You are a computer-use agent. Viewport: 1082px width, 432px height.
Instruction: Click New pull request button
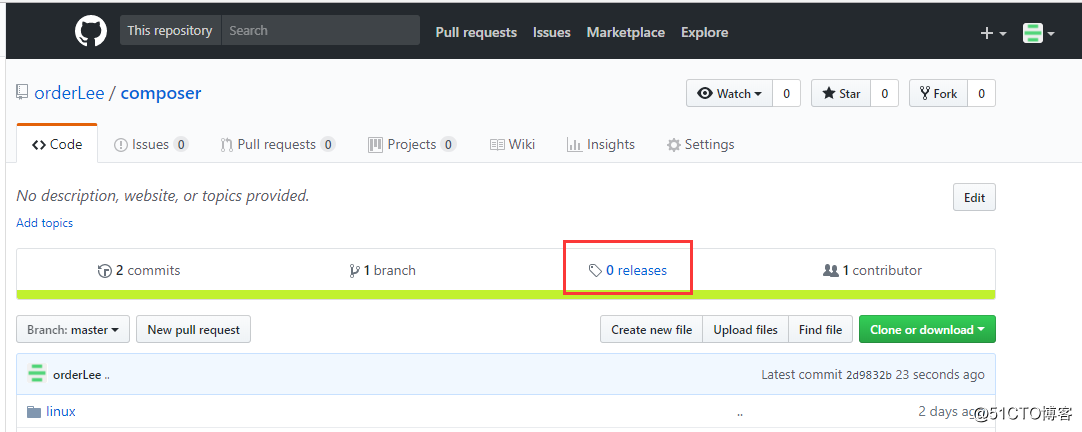193,329
